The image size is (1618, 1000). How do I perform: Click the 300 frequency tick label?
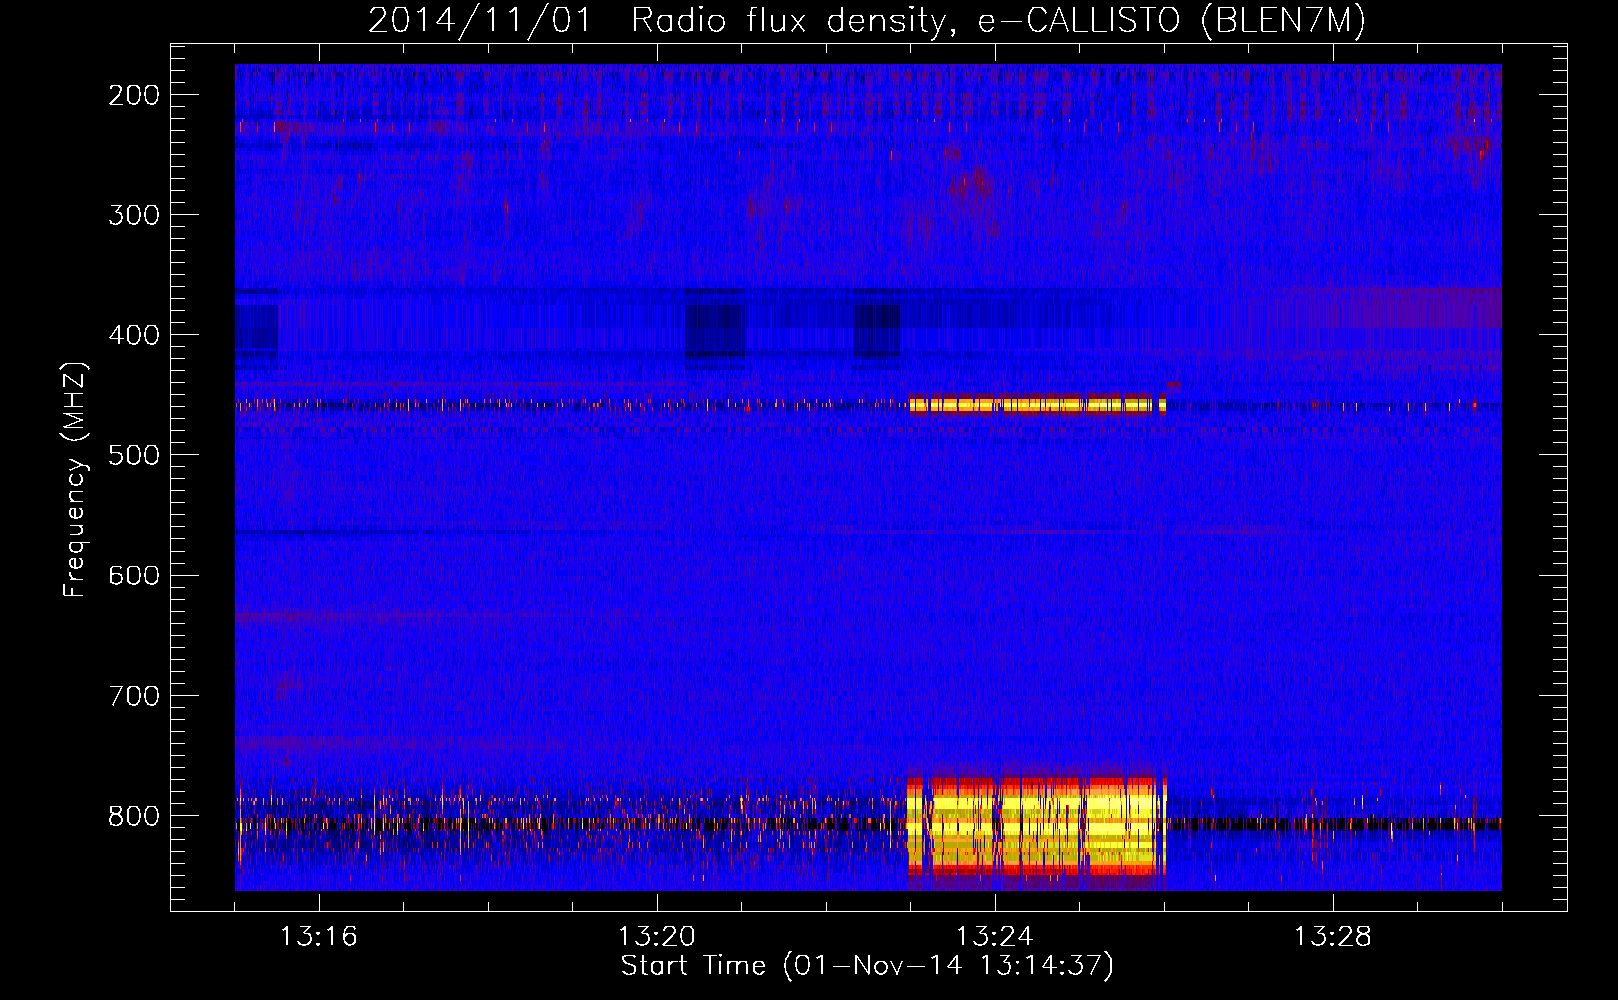(x=133, y=215)
